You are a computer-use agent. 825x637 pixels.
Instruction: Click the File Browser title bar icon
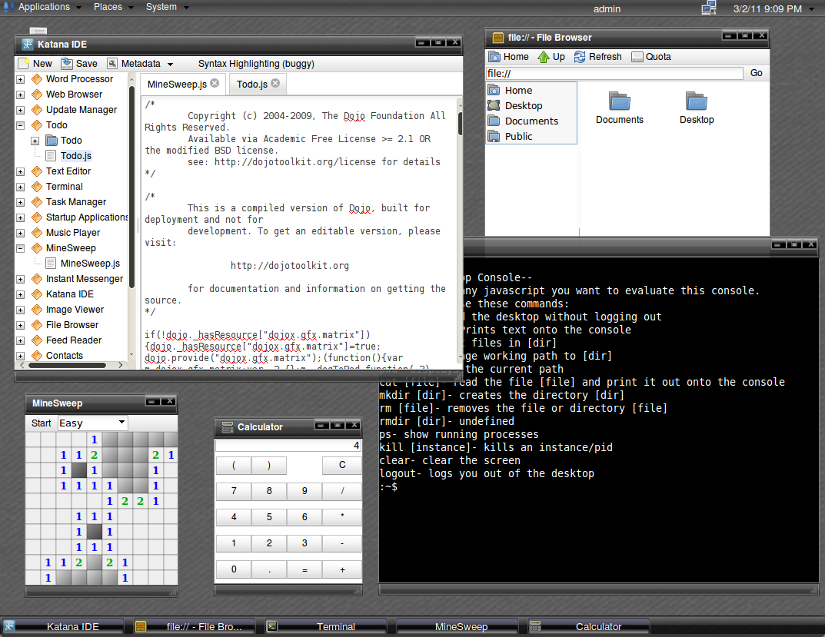(x=498, y=38)
